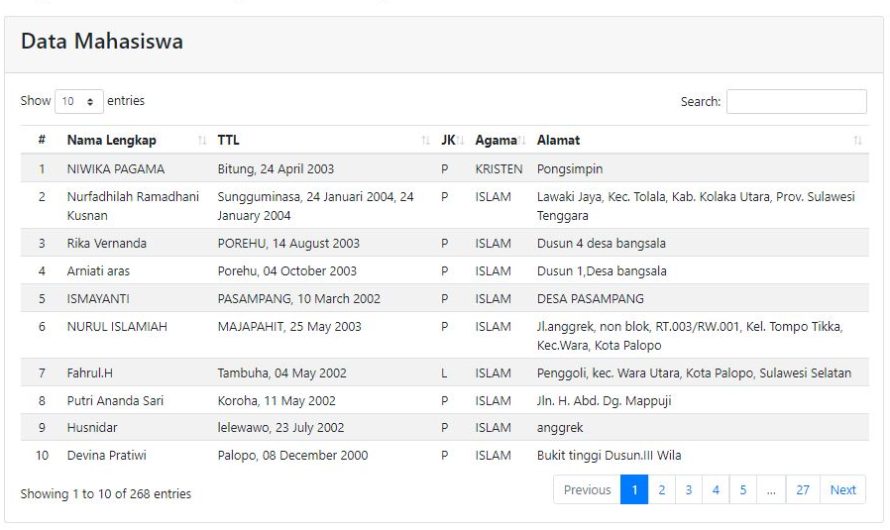Image resolution: width=890 pixels, height=530 pixels.
Task: Click address Dusun 4 desa bangsala
Action: coord(601,243)
